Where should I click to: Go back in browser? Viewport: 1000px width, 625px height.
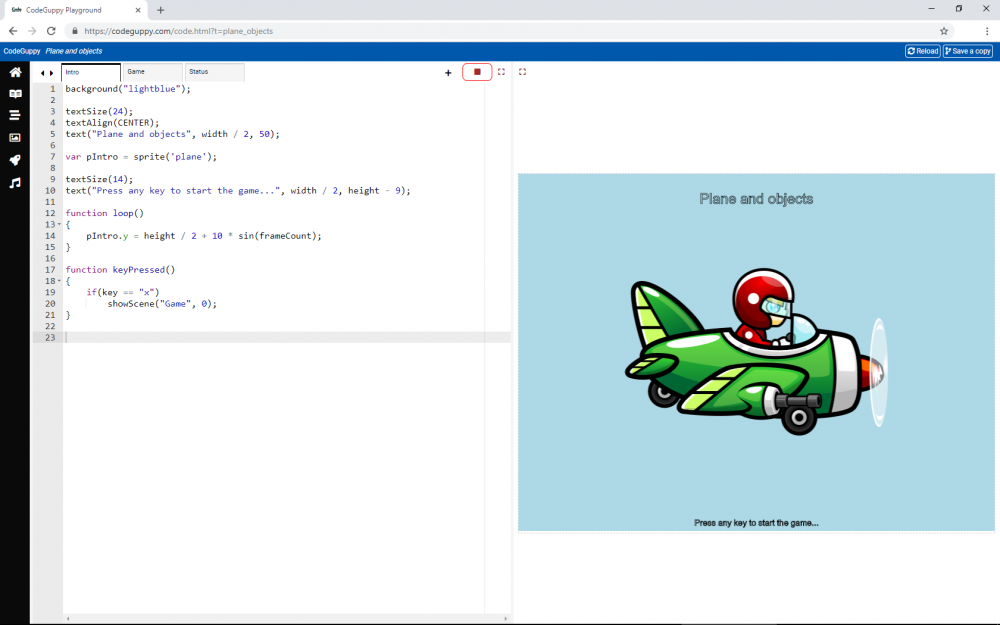(x=13, y=31)
